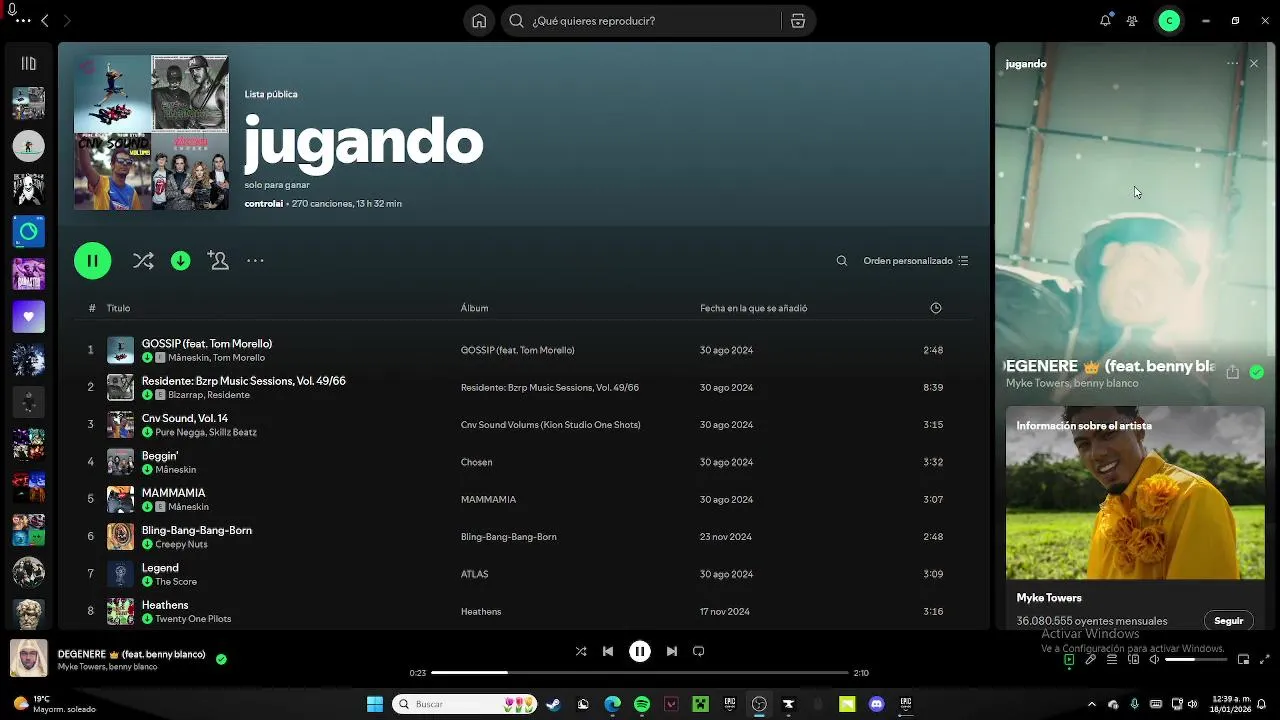The image size is (1280, 720).
Task: Open the controlai profile link
Action: coord(263,204)
